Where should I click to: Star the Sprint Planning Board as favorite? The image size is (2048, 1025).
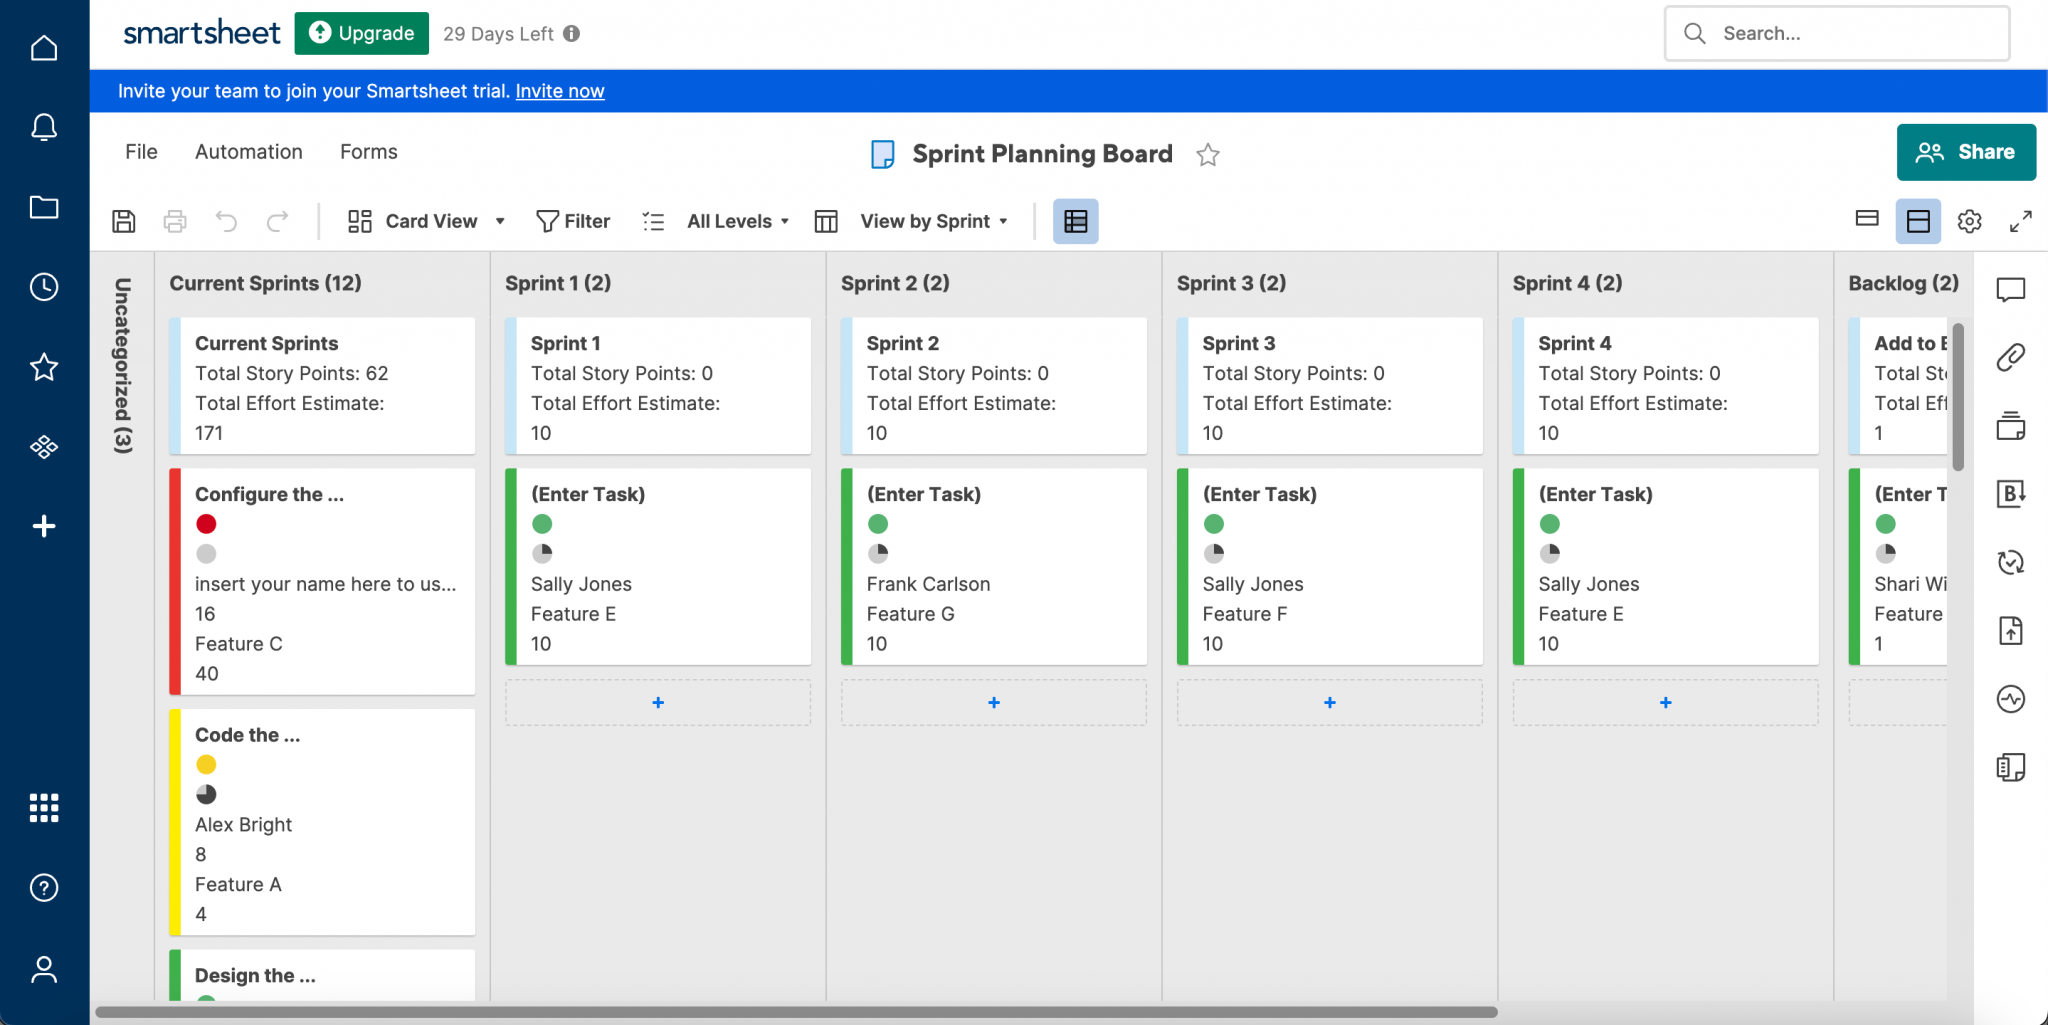click(1208, 155)
